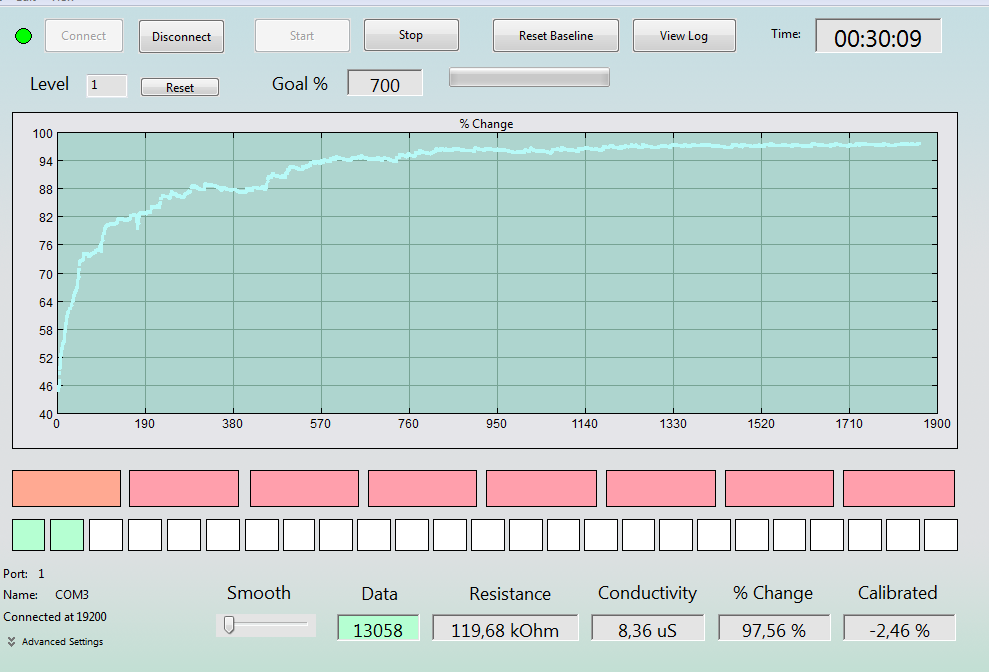Click the Resistance label
The height and width of the screenshot is (672, 989).
(510, 594)
